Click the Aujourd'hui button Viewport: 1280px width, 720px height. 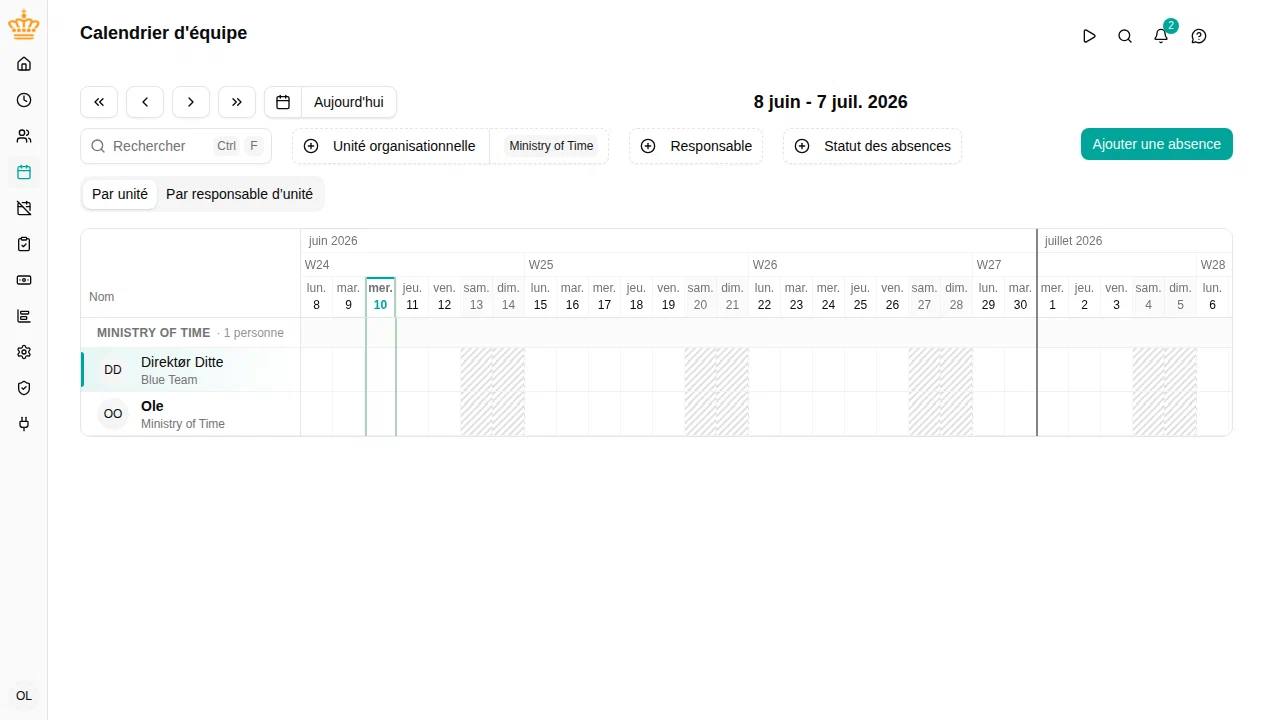(x=349, y=102)
